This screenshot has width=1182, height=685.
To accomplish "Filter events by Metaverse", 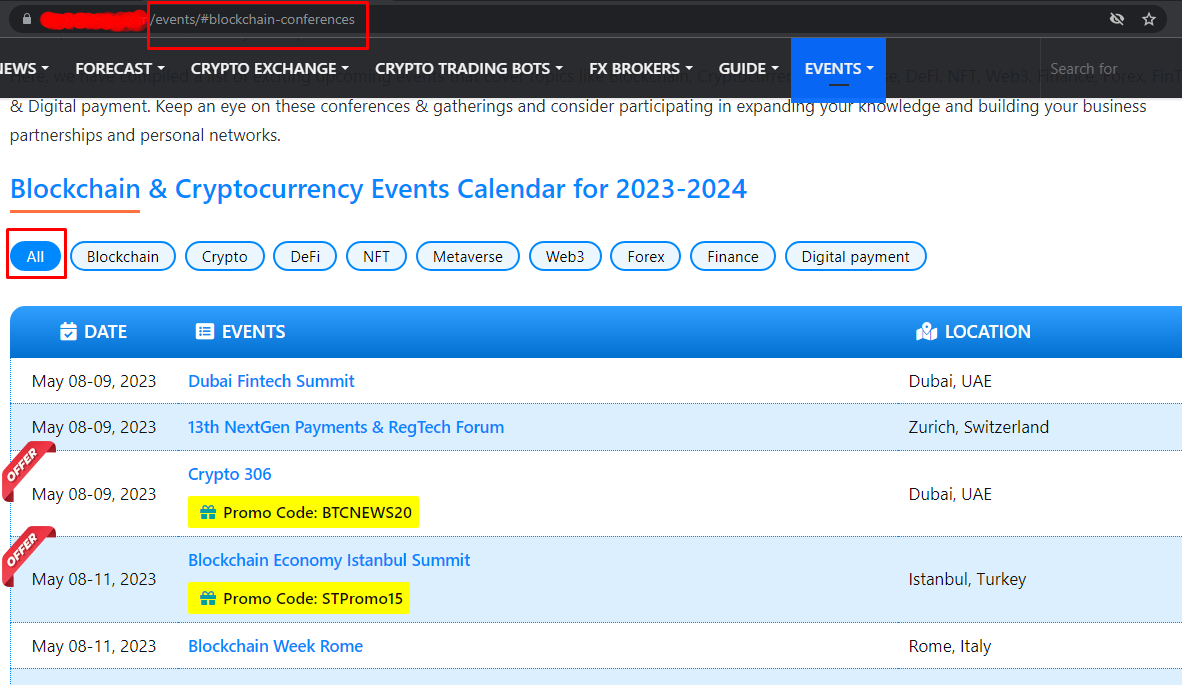I will (467, 256).
